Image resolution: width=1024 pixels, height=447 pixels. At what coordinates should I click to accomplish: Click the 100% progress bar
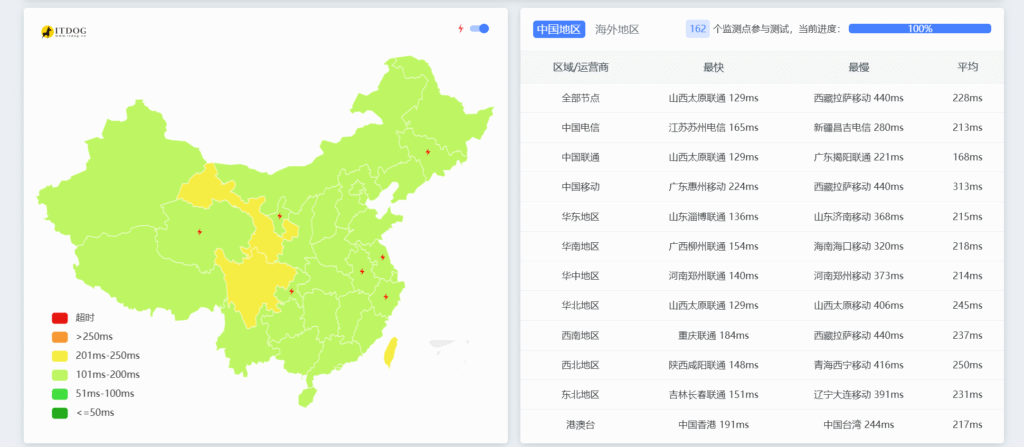tap(919, 29)
